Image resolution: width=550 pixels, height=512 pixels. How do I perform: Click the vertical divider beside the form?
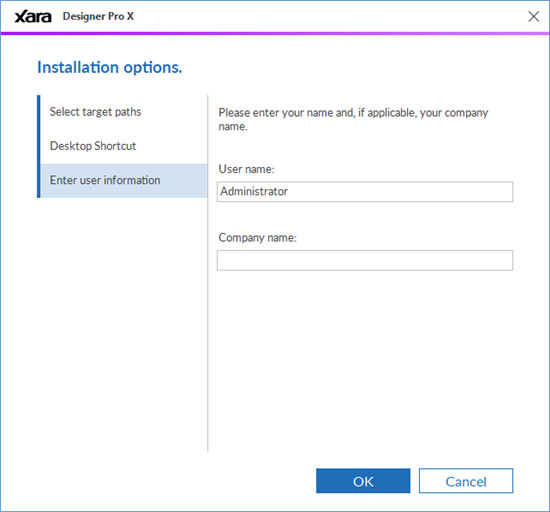[x=208, y=273]
